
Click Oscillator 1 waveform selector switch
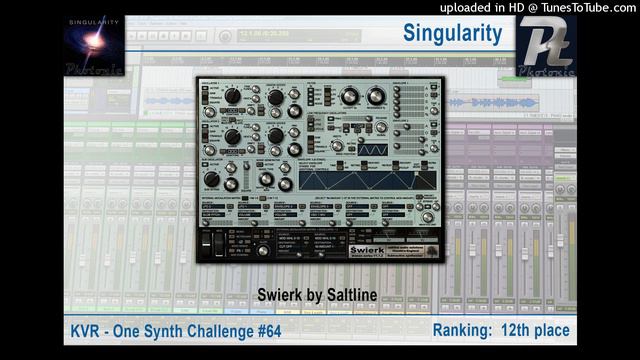point(205,97)
